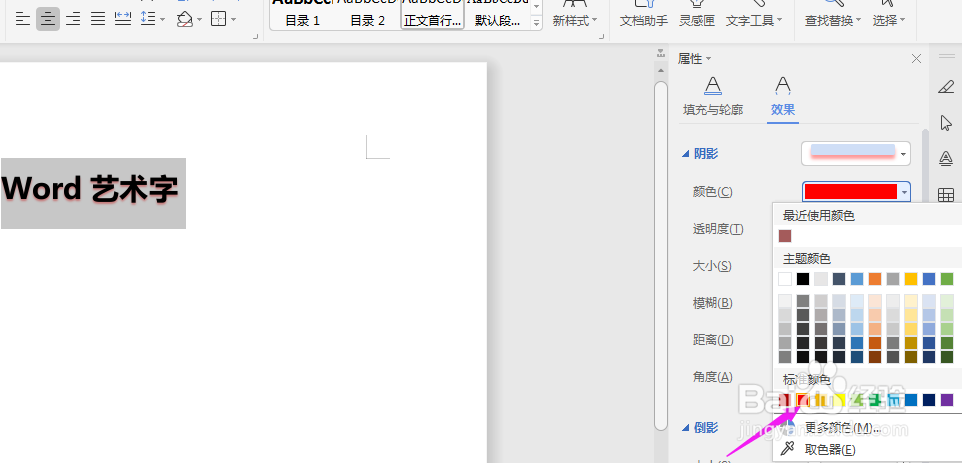The width and height of the screenshot is (962, 463).
Task: Click the 模糊(B) label
Action: click(x=713, y=302)
